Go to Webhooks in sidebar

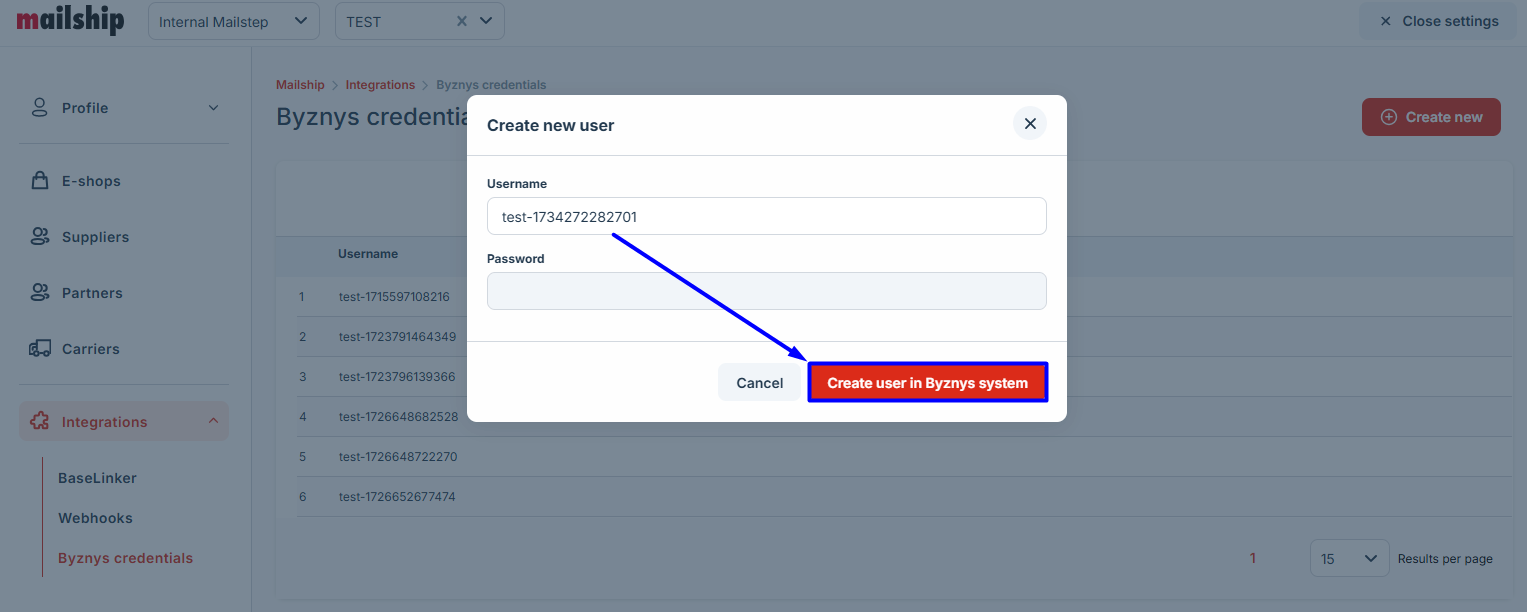coord(95,518)
